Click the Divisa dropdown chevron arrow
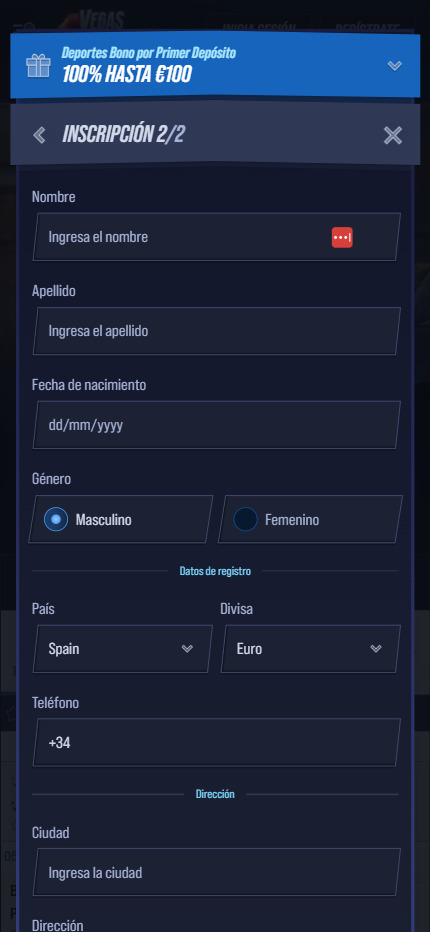This screenshot has height=932, width=430. tap(376, 648)
